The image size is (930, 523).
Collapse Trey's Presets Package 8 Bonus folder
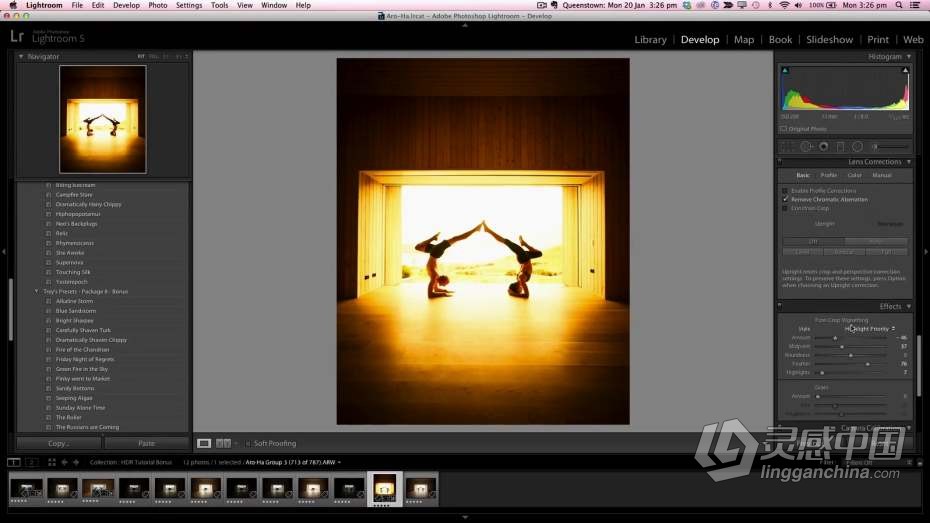[36, 291]
